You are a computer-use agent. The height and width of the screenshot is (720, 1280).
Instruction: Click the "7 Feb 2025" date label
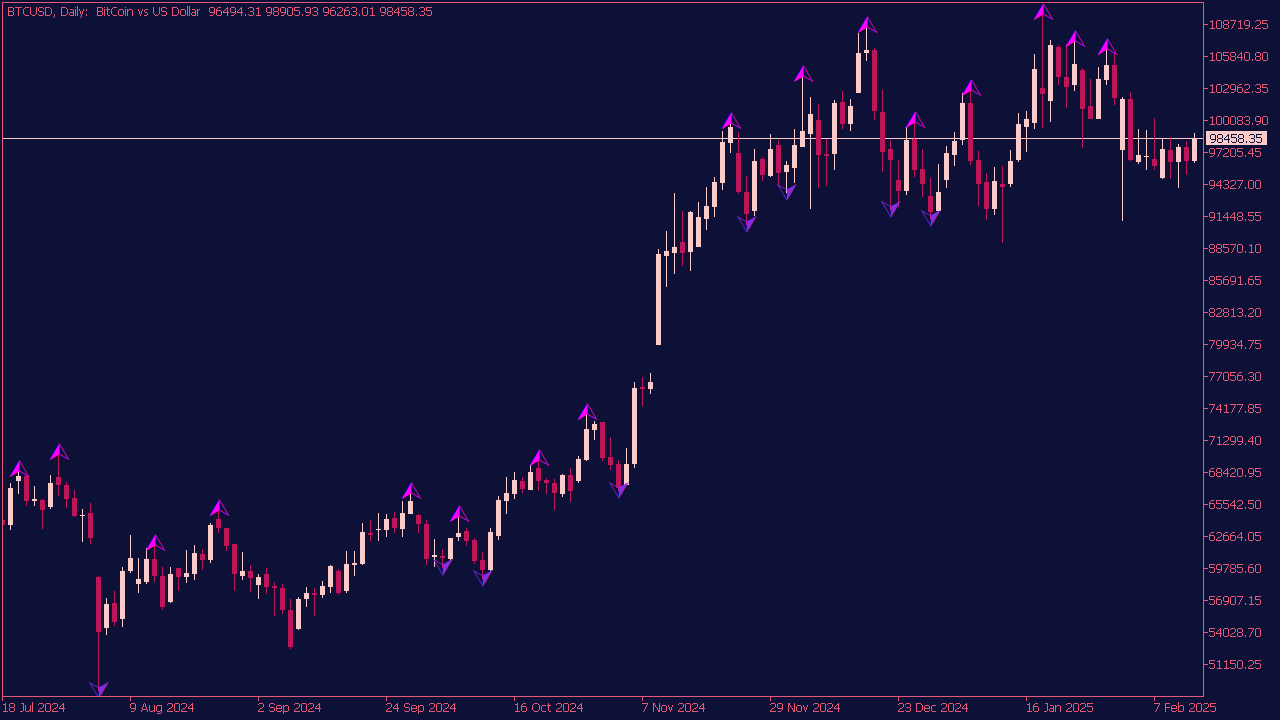click(x=1185, y=707)
